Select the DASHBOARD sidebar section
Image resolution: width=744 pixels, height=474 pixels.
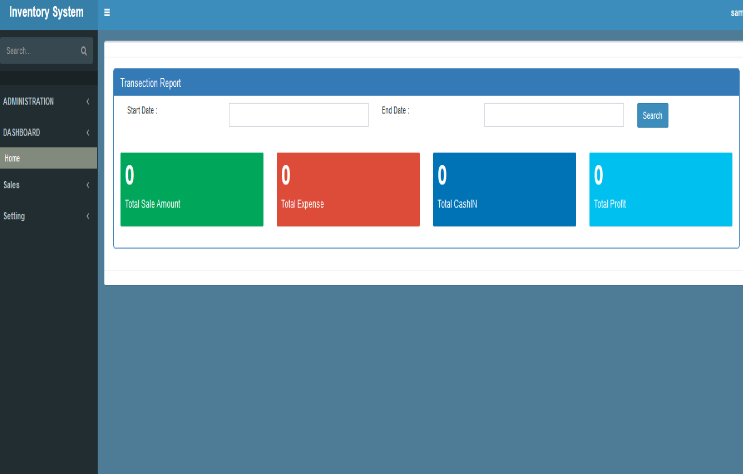pos(23,132)
